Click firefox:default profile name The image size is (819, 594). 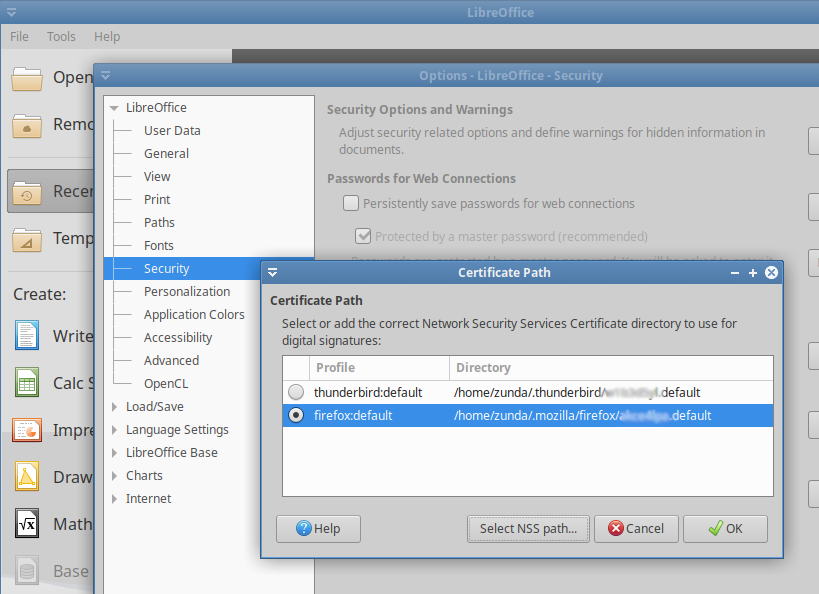pyautogui.click(x=353, y=415)
